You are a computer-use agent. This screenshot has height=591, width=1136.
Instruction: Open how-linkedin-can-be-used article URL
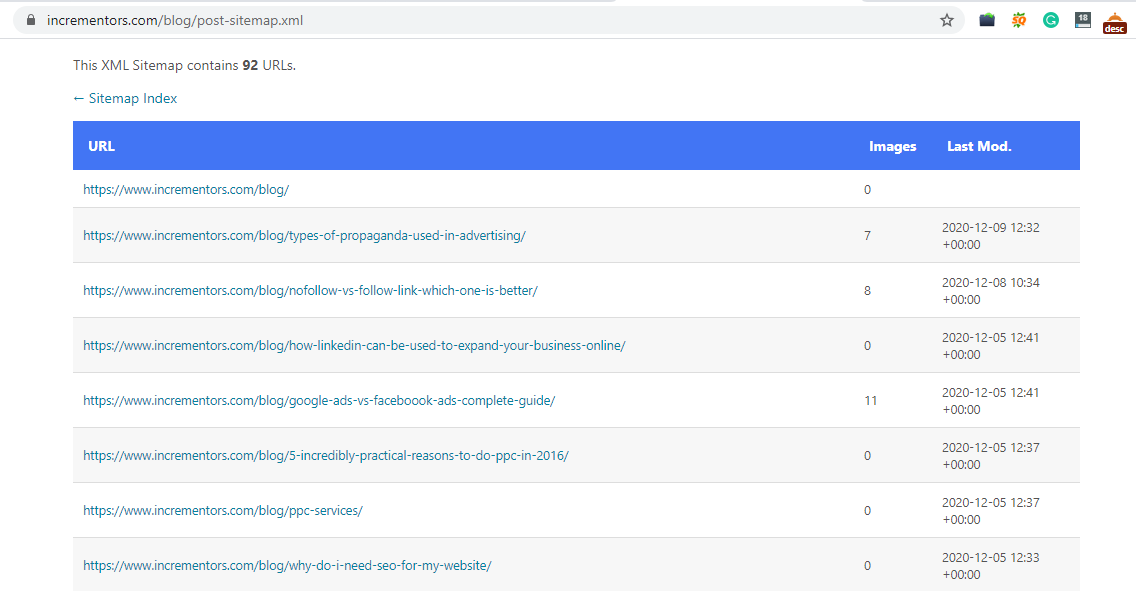pyautogui.click(x=354, y=345)
